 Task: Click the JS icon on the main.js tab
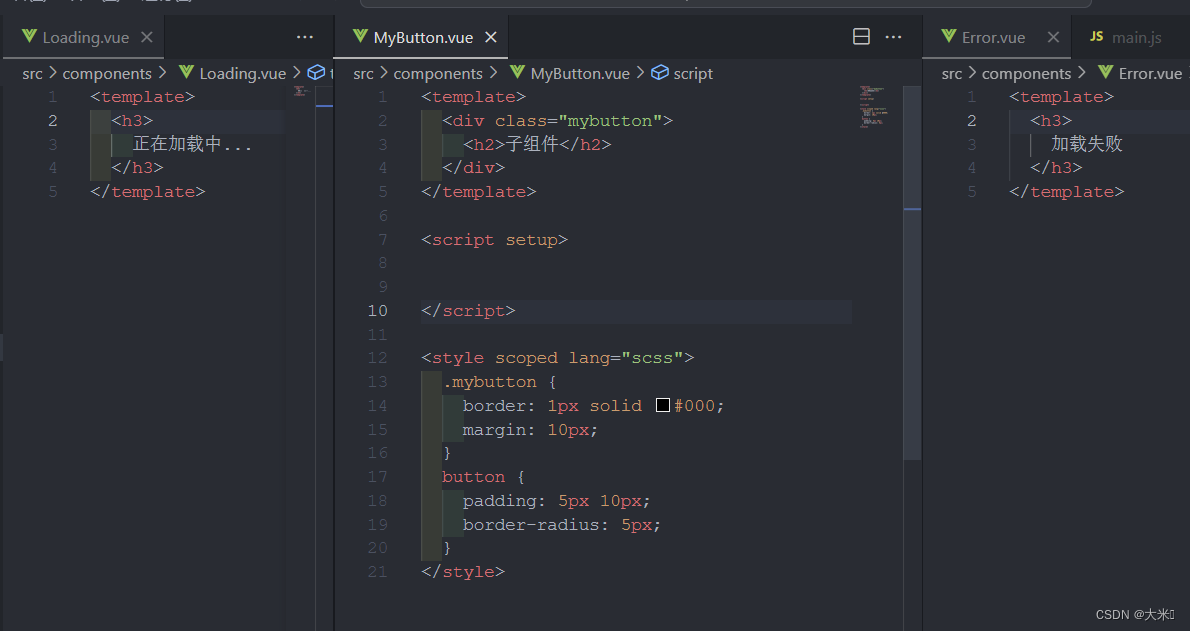(x=1100, y=36)
